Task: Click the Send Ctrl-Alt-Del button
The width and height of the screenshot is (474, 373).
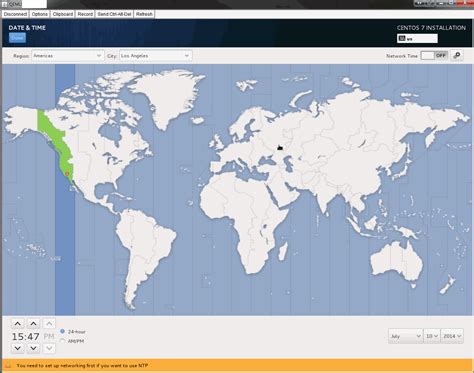Action: (x=114, y=14)
